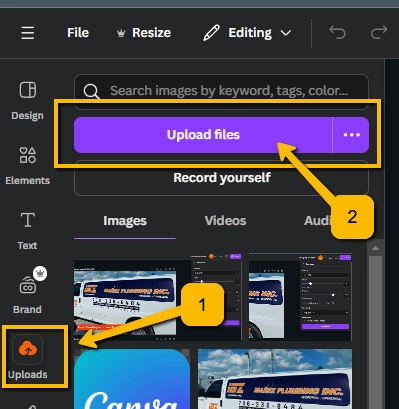Open the hamburger main menu
399x409 pixels.
(x=28, y=33)
